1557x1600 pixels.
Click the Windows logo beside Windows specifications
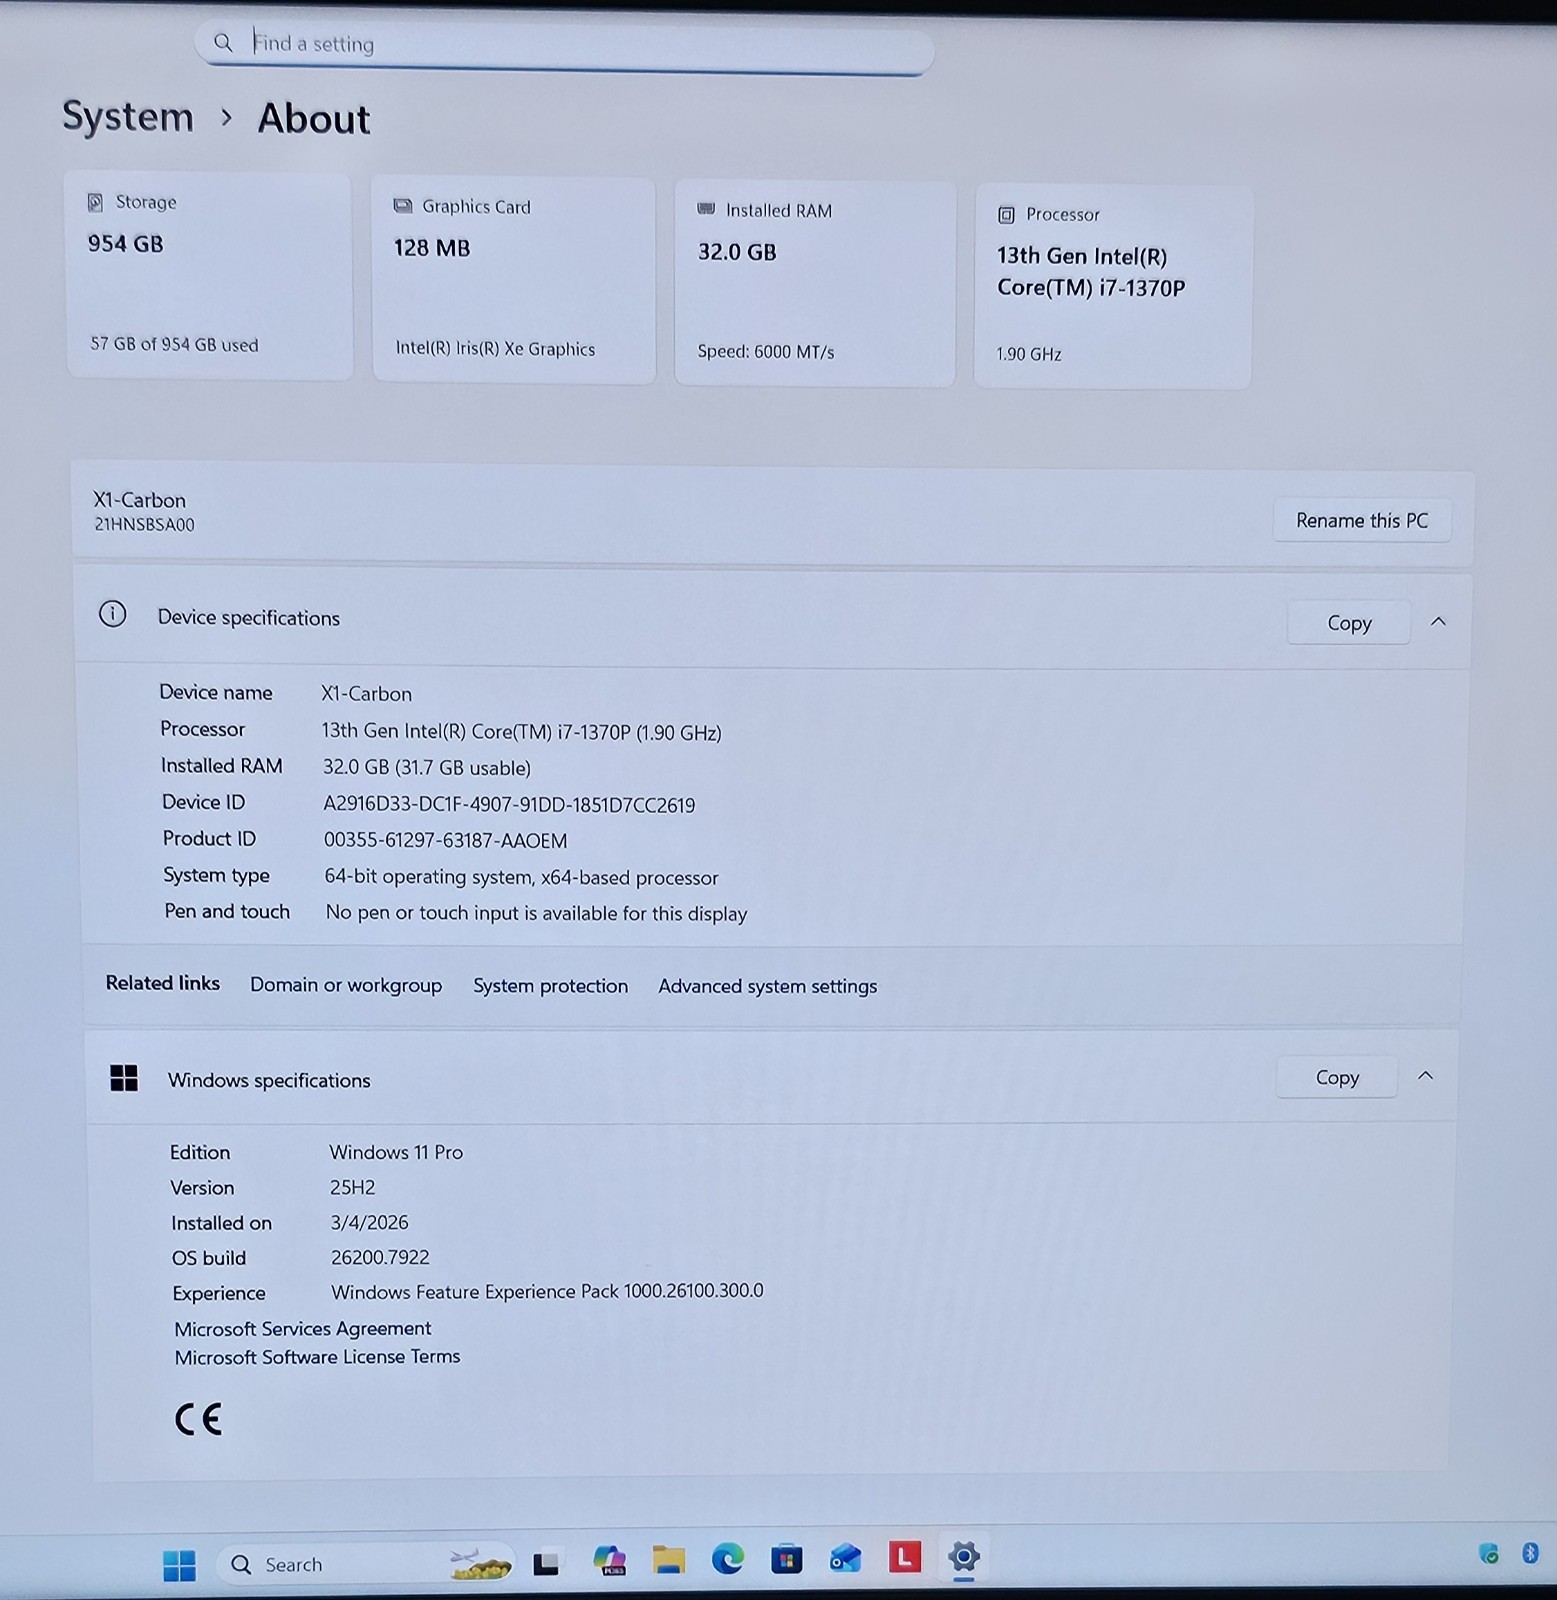(x=124, y=1078)
